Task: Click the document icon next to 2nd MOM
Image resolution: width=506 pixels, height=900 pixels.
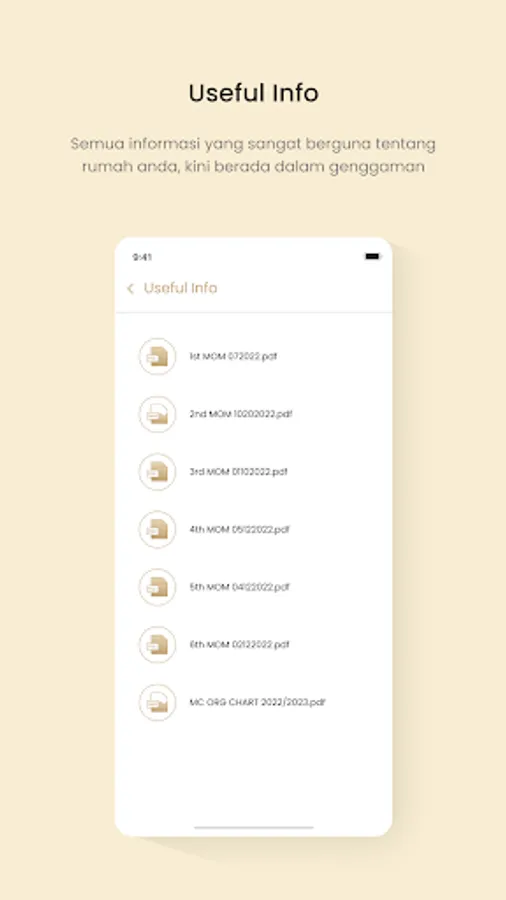Action: (x=157, y=414)
